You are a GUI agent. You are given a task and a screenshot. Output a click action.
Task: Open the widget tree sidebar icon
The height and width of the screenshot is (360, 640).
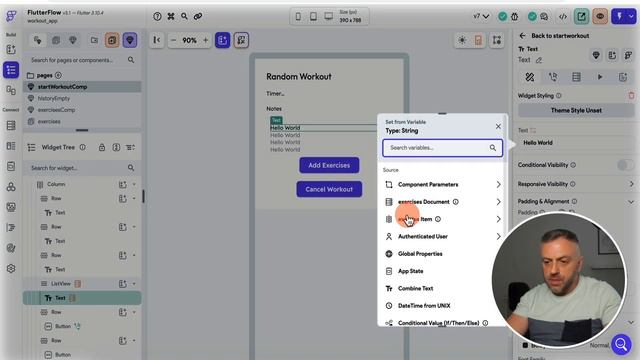(x=11, y=70)
